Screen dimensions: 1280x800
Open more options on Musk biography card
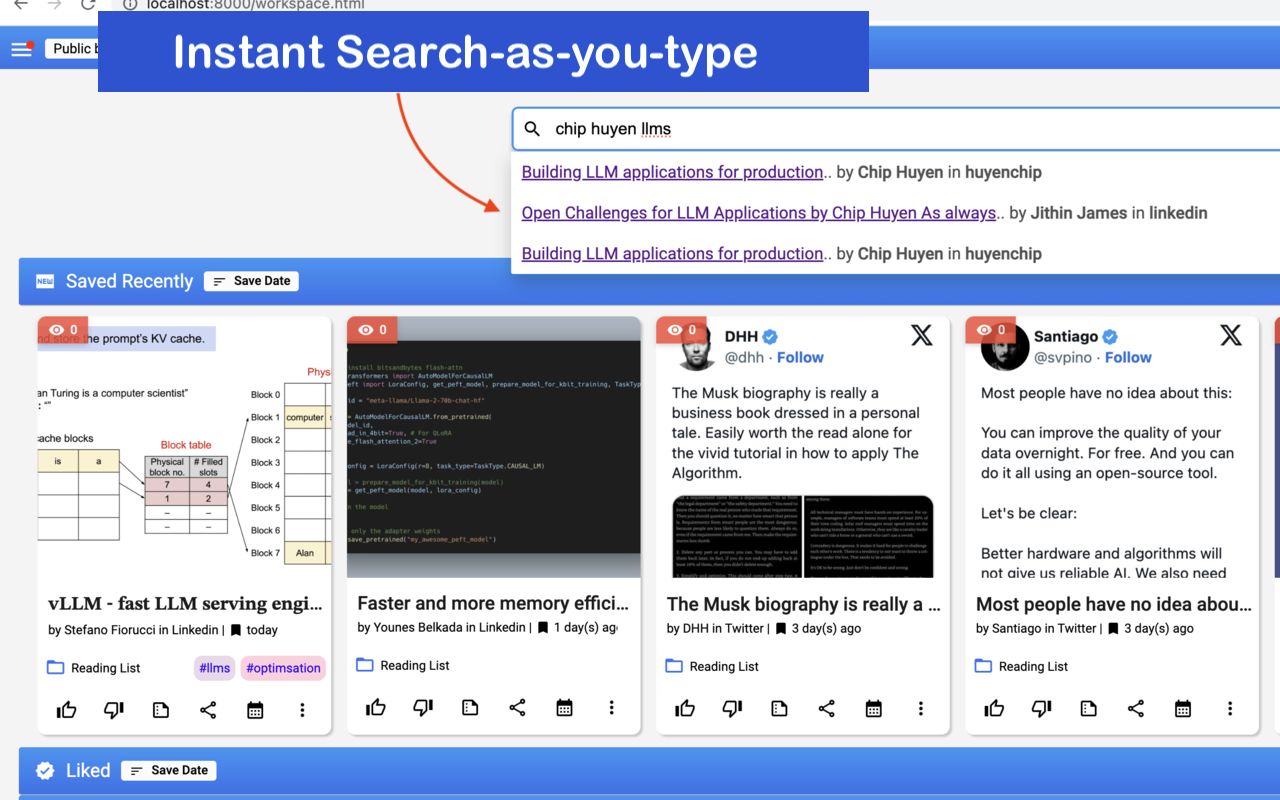pos(920,708)
